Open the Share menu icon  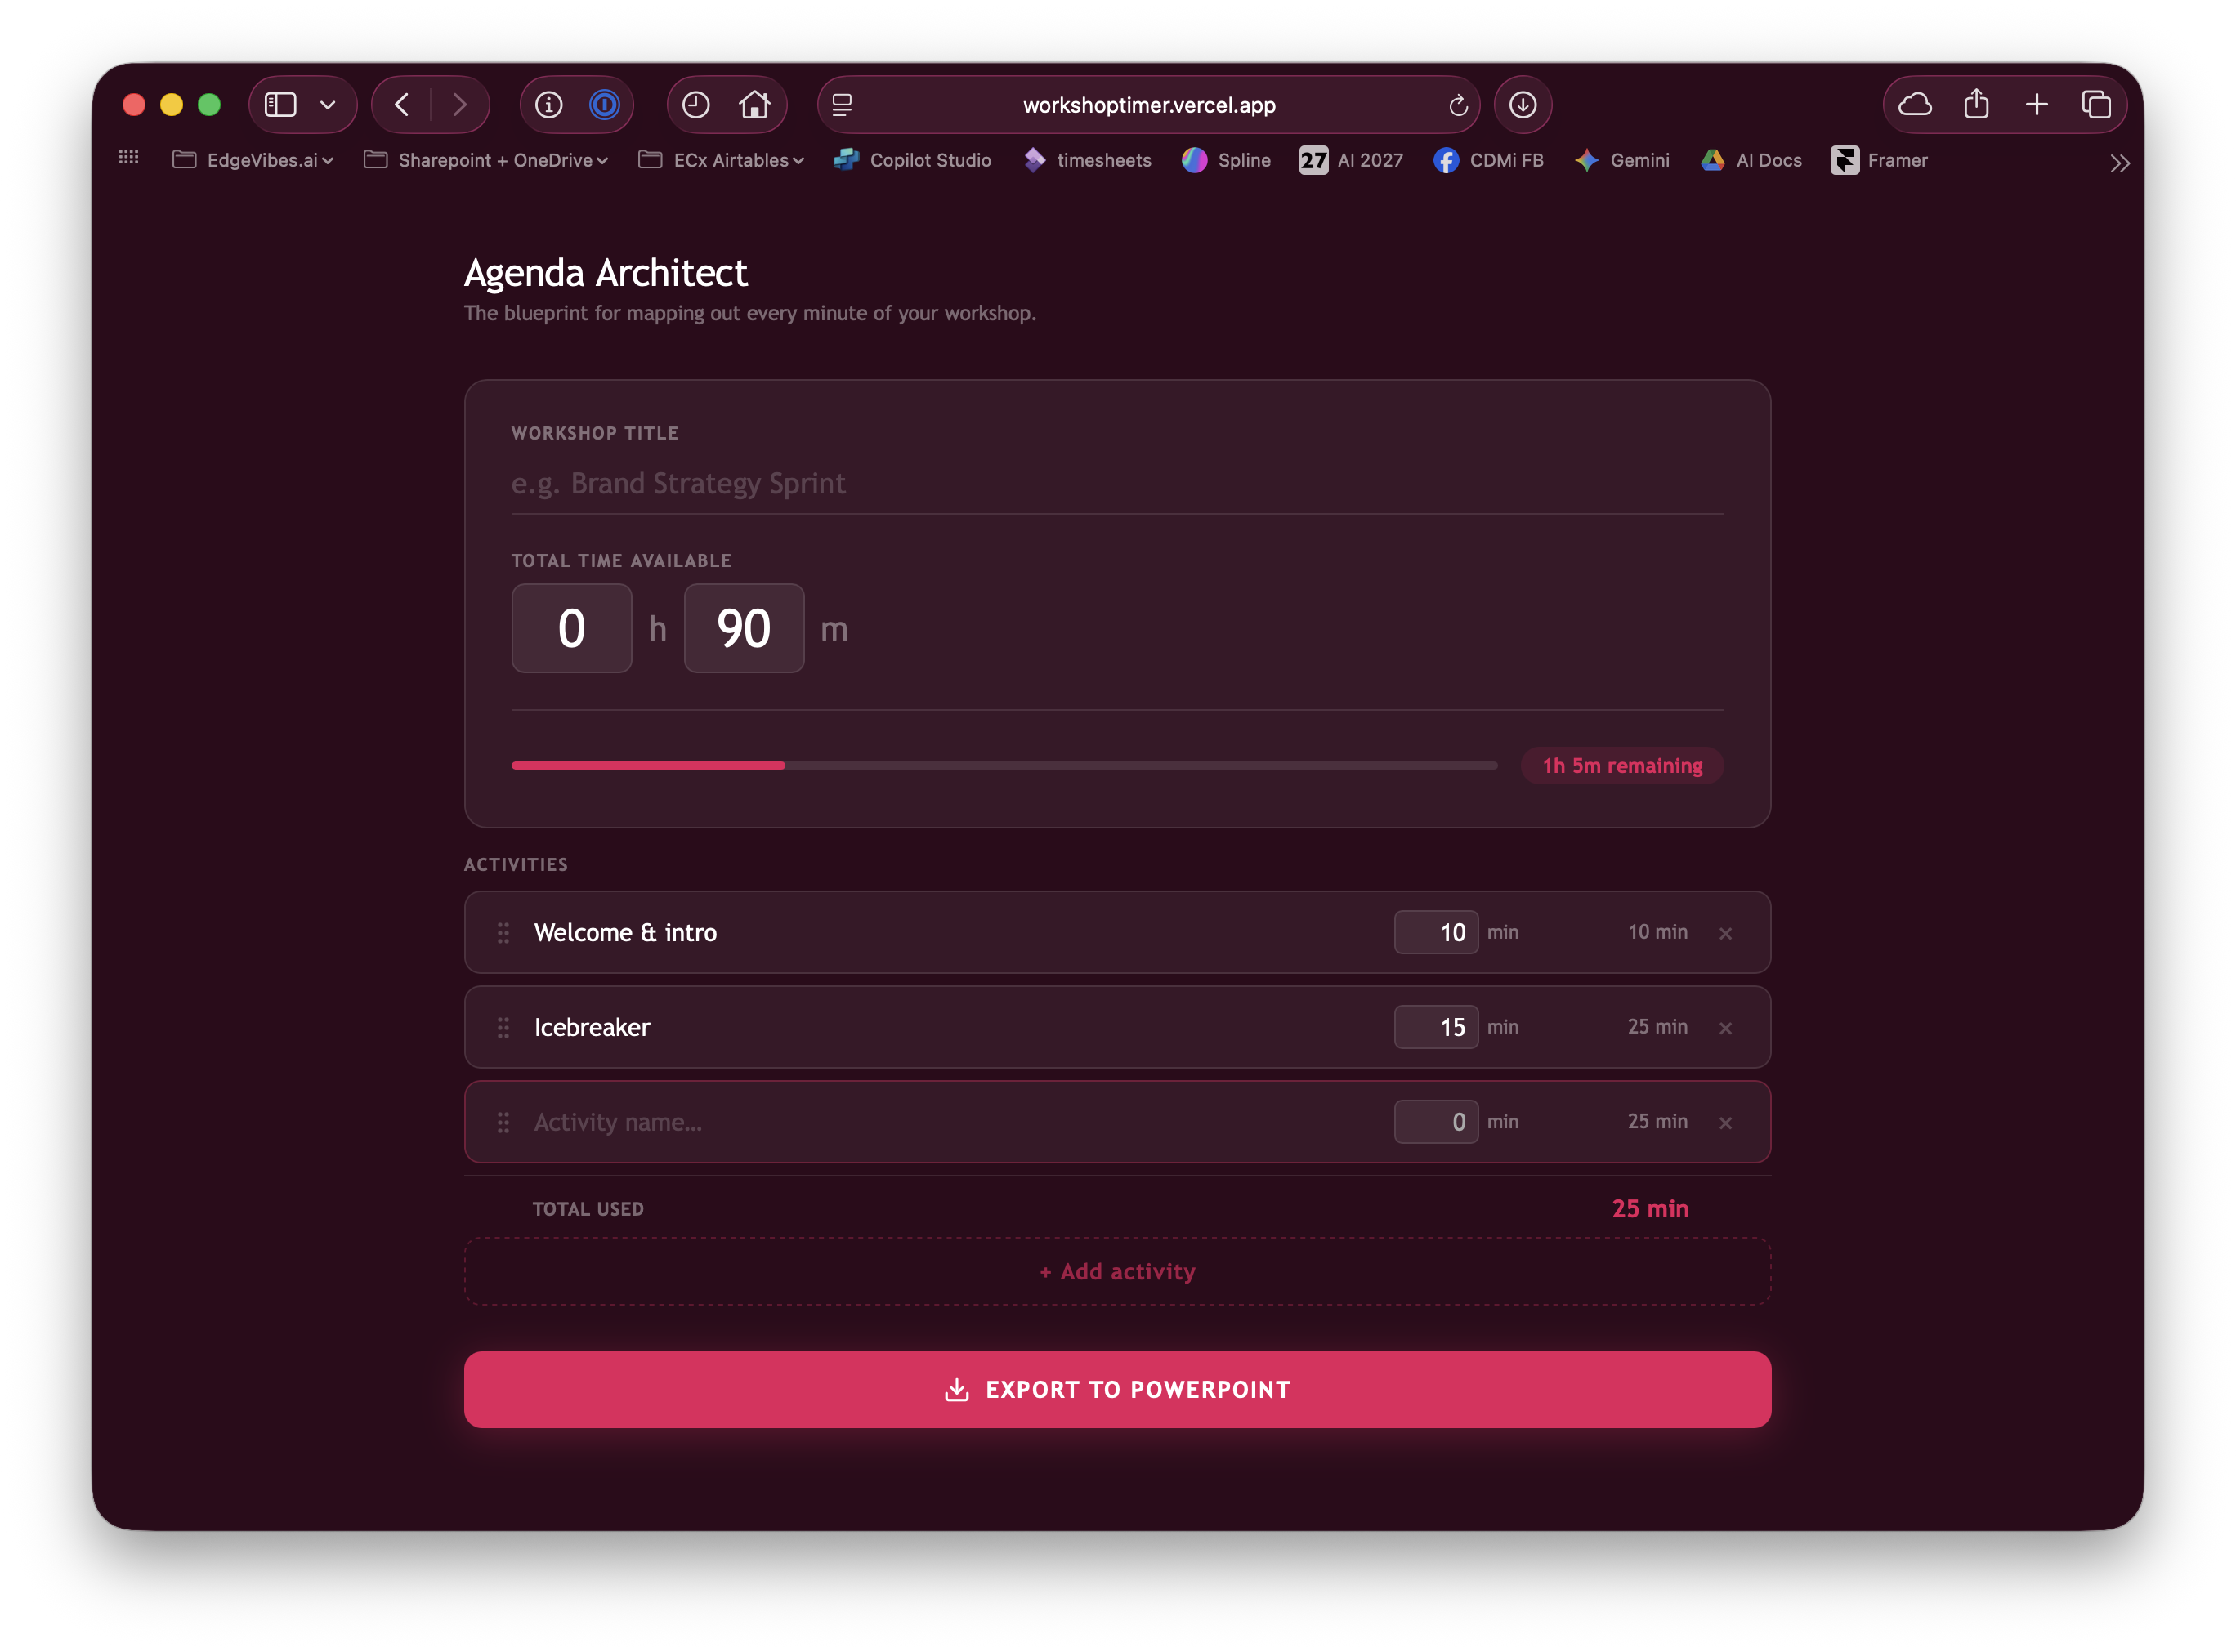[x=1975, y=104]
